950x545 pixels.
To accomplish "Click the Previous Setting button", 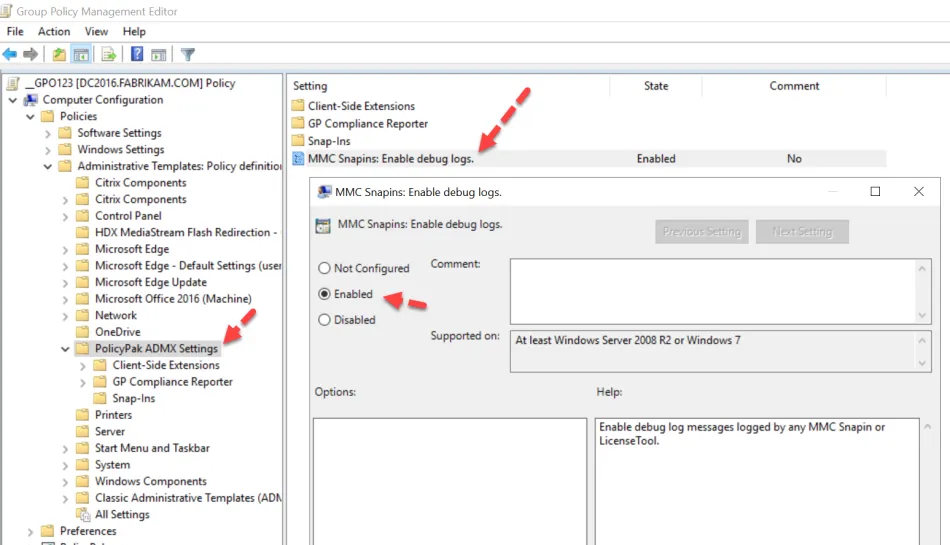I will tap(702, 232).
